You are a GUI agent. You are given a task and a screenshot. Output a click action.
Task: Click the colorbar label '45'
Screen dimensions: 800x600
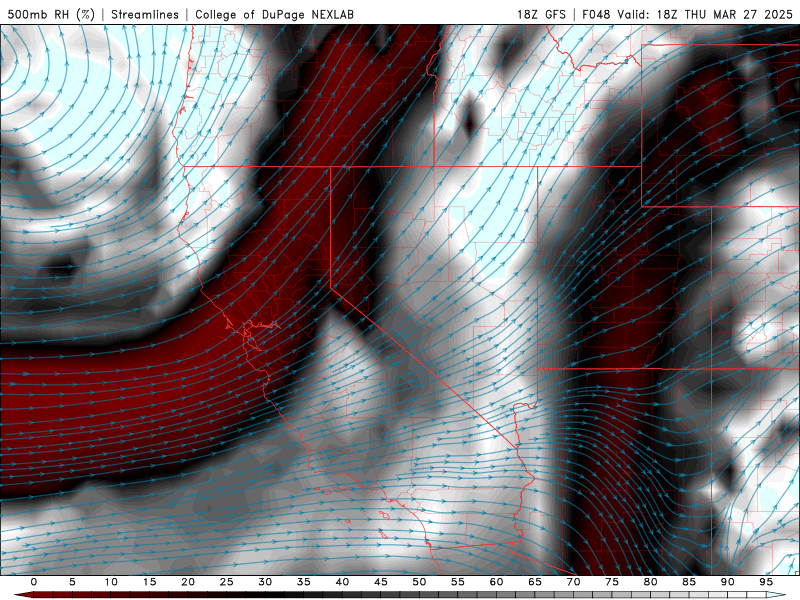[381, 582]
